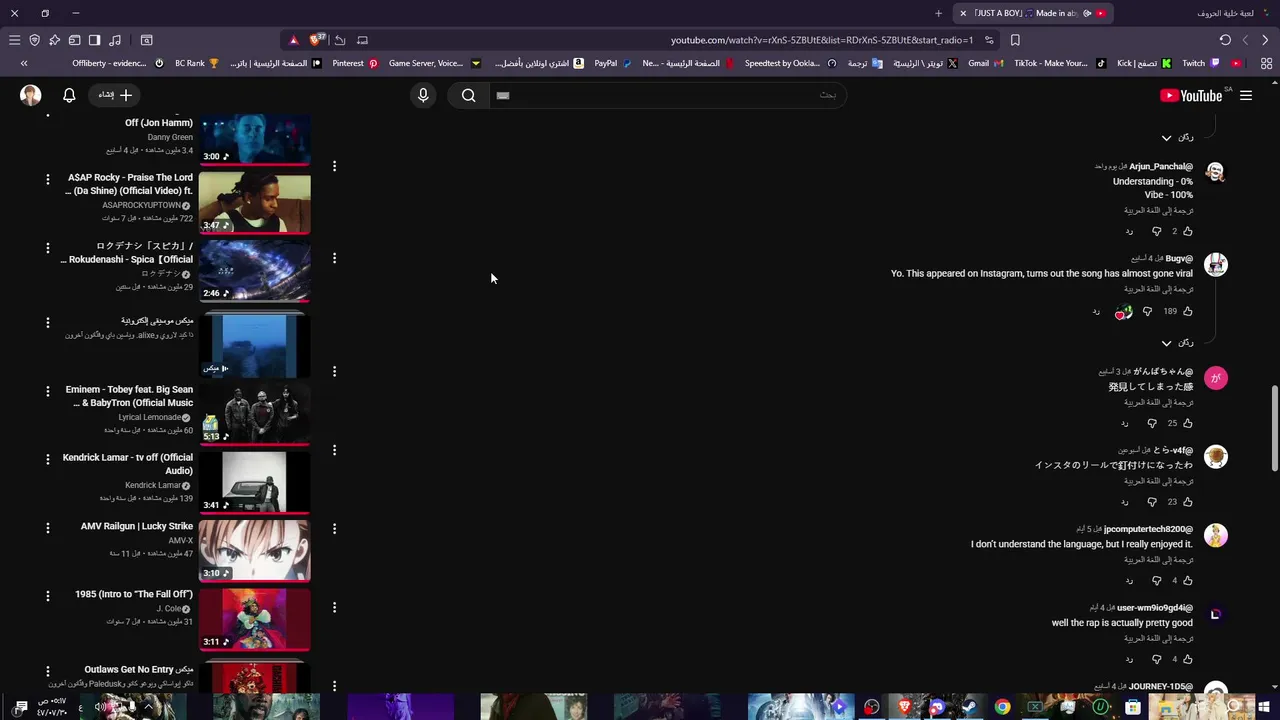Click the YouTube create plus button
The image size is (1280, 720).
pyautogui.click(x=116, y=95)
